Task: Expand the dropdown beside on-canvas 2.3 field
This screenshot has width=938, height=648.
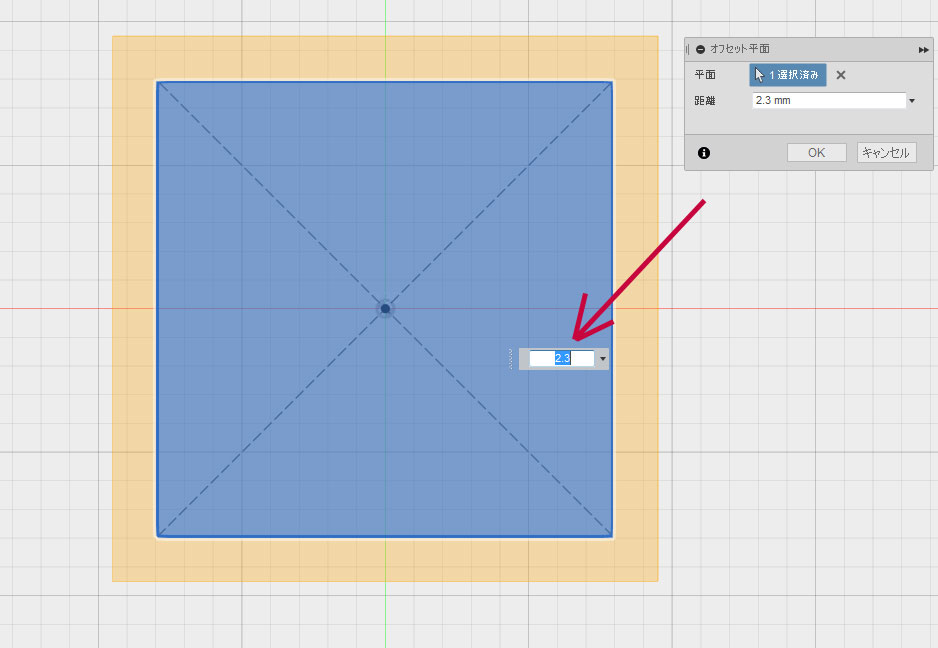Action: (602, 358)
